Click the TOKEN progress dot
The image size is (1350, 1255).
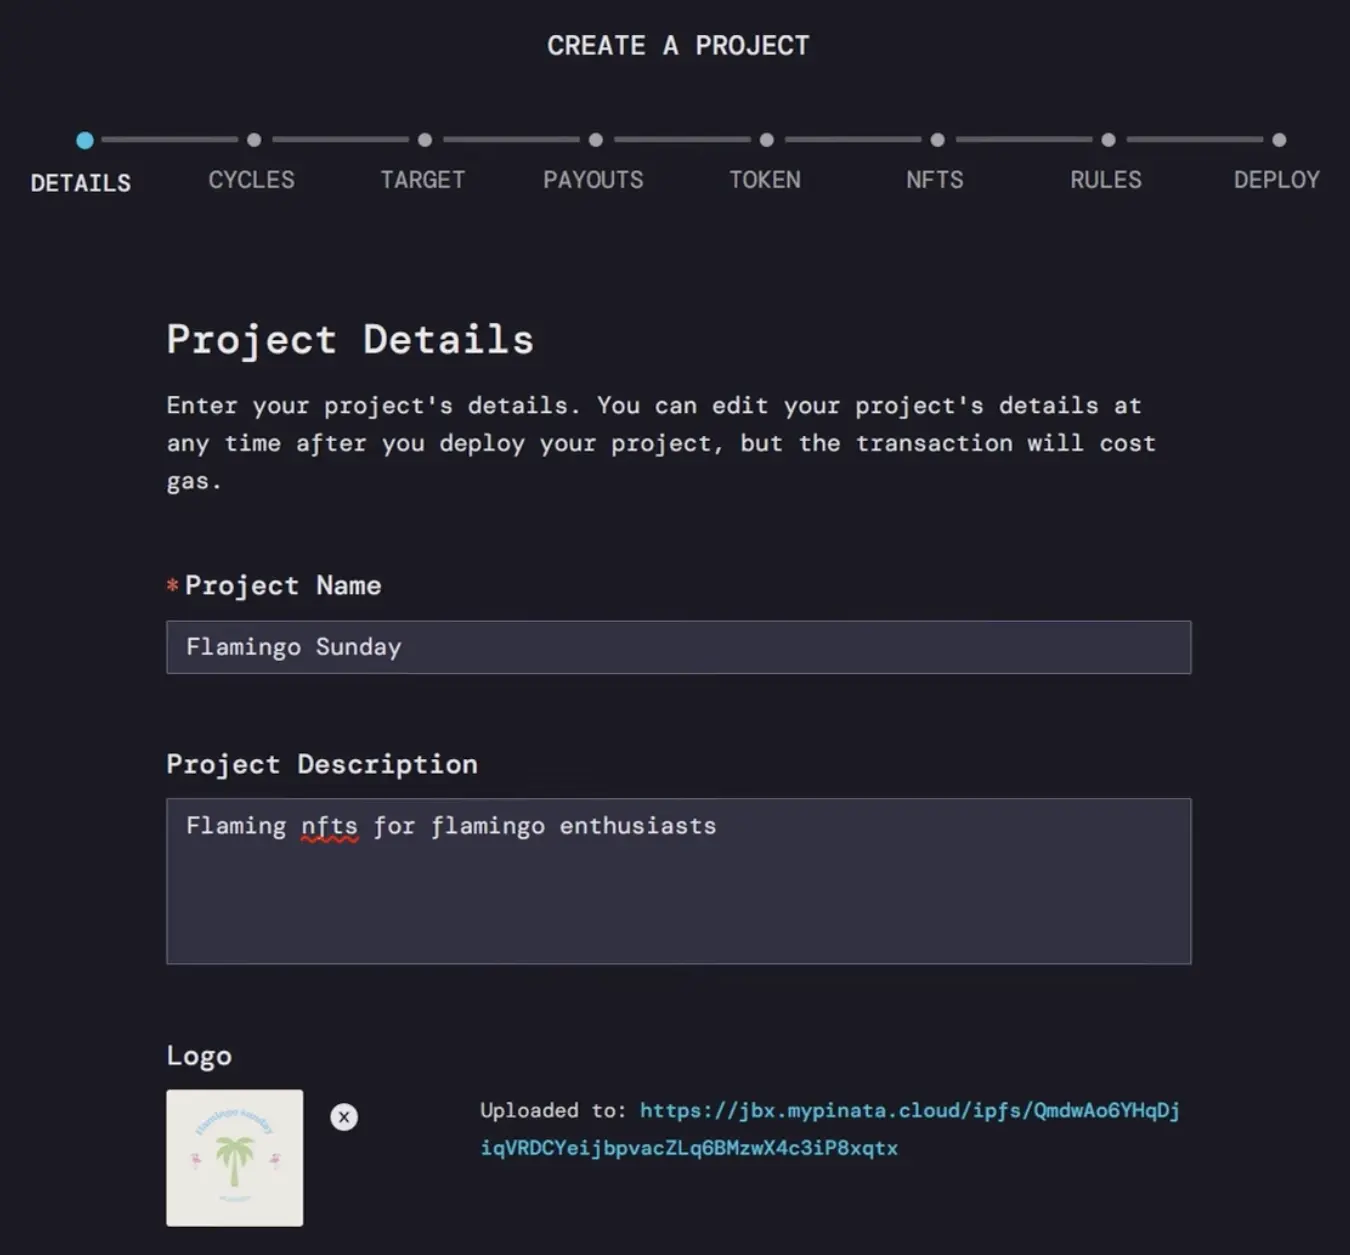[766, 140]
